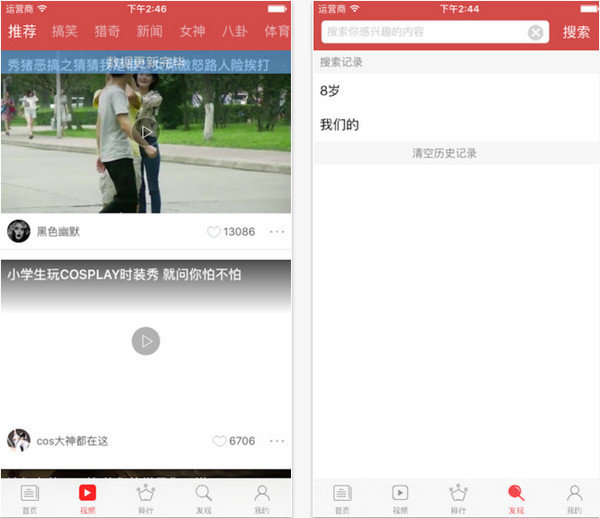The image size is (600, 518).
Task: Open more options for the cos大神都在这 video
Action: click(277, 441)
